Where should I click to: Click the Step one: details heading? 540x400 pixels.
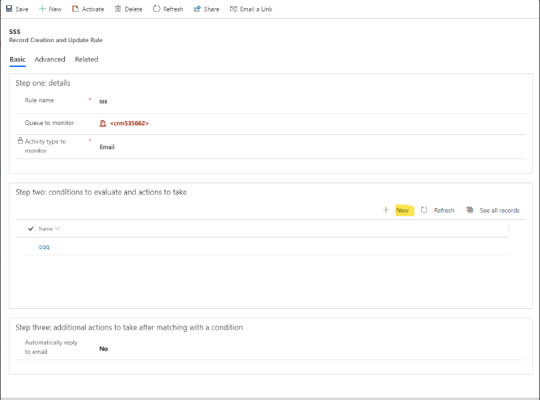[43, 83]
